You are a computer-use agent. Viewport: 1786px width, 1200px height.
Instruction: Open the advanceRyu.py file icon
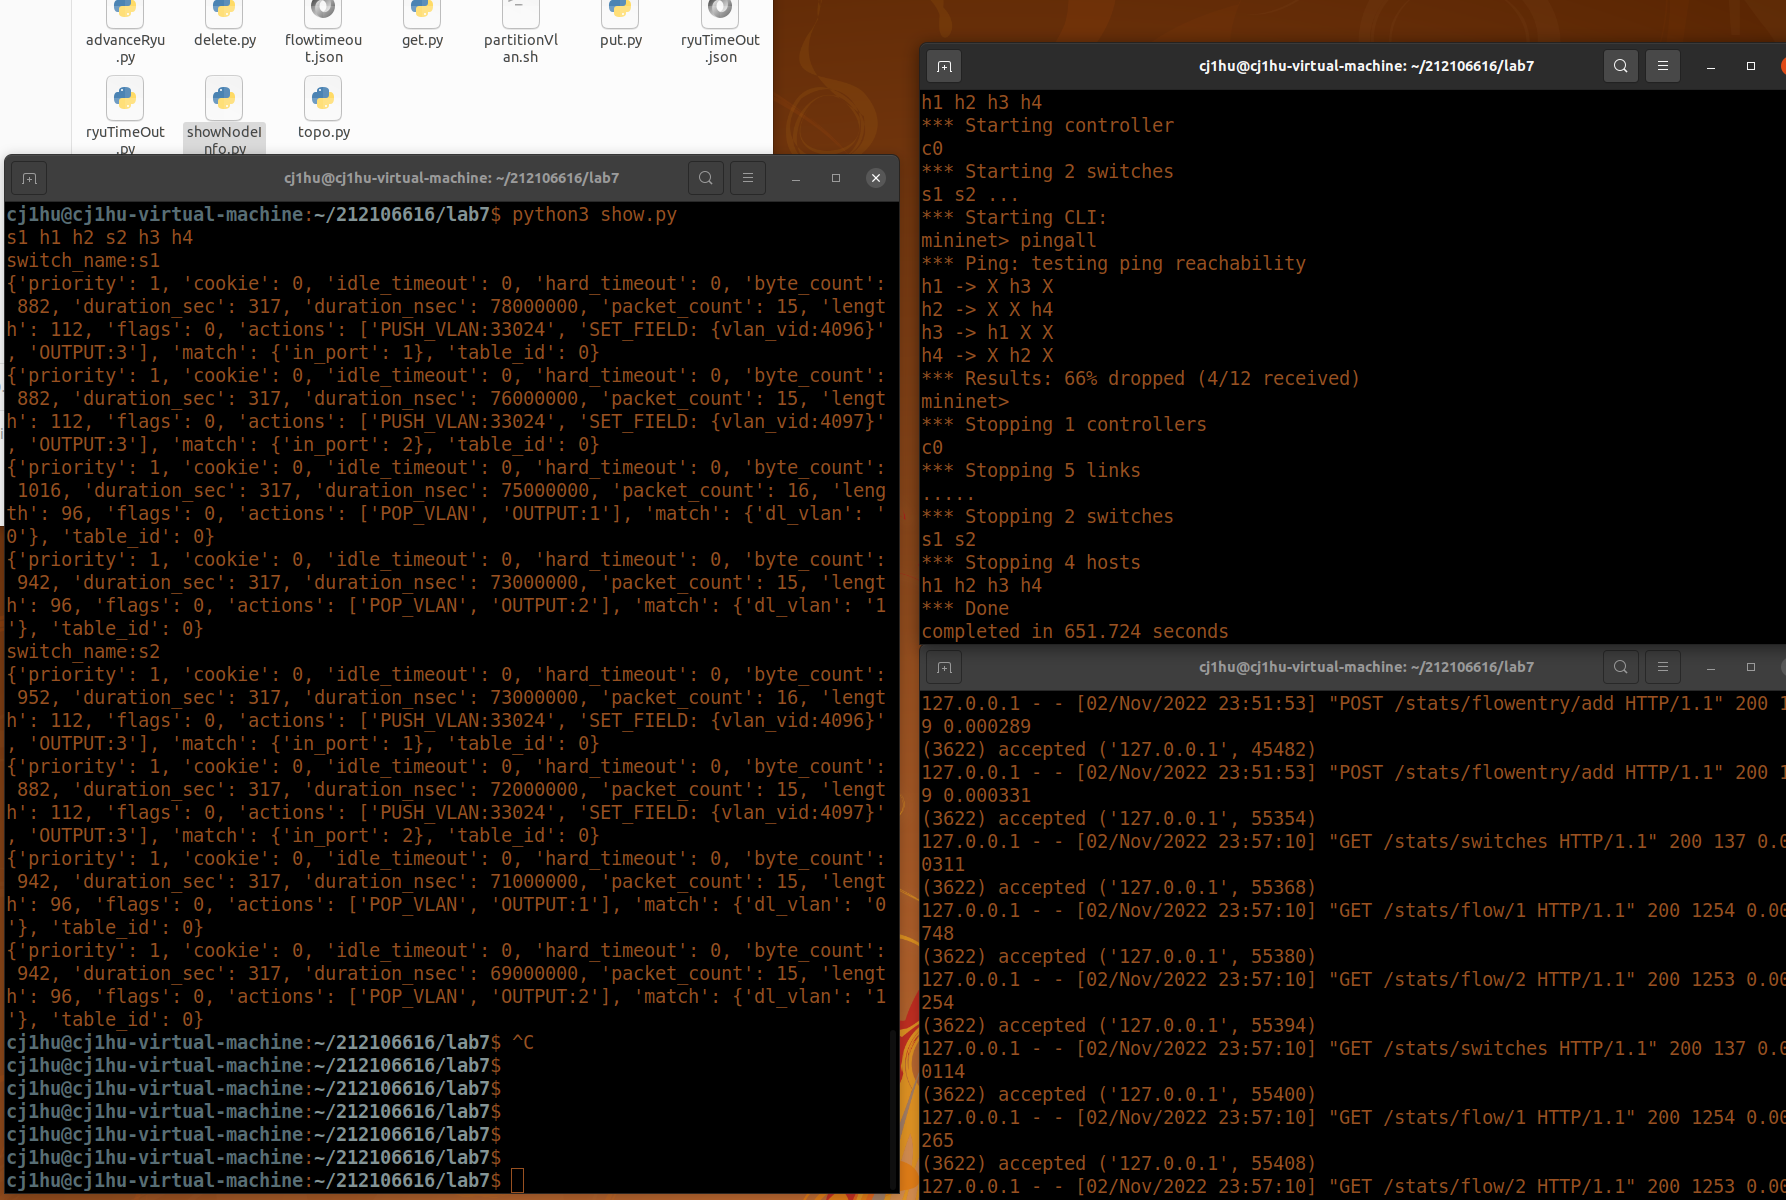coord(125,14)
